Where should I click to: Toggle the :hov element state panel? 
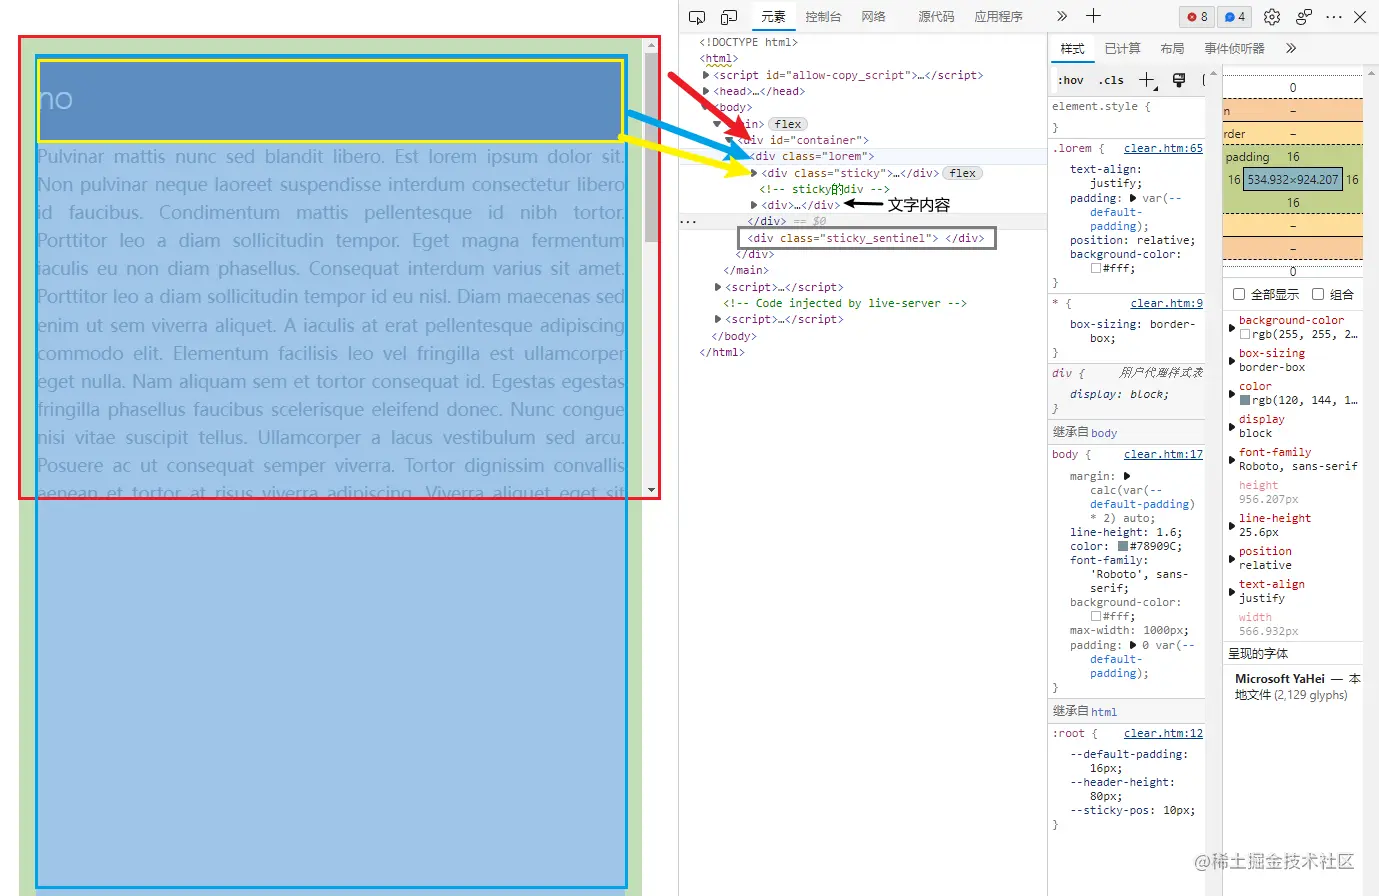(1071, 80)
